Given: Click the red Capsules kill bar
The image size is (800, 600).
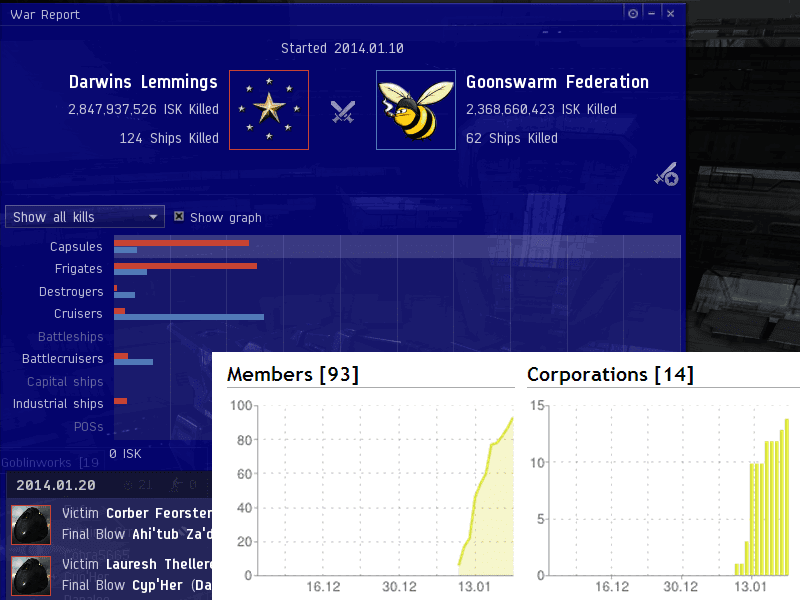Looking at the screenshot, I should point(182,243).
